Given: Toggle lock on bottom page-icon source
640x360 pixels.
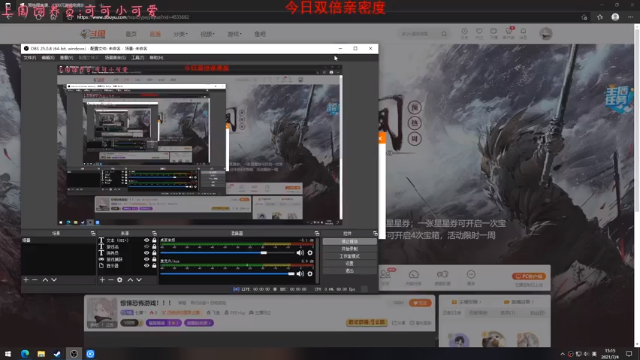Looking at the screenshot, I should (154, 266).
